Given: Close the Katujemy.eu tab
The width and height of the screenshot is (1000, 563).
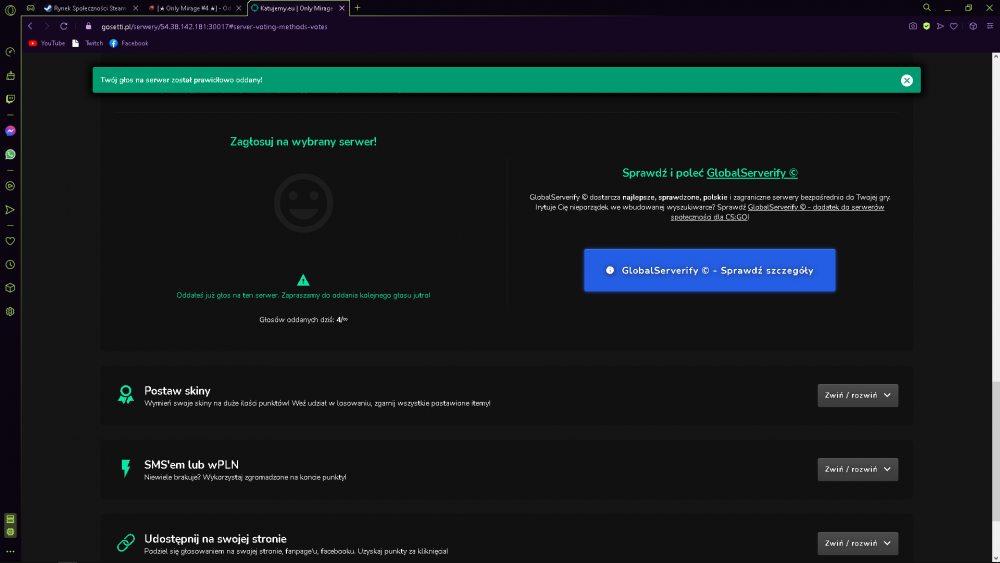Looking at the screenshot, I should (x=342, y=8).
